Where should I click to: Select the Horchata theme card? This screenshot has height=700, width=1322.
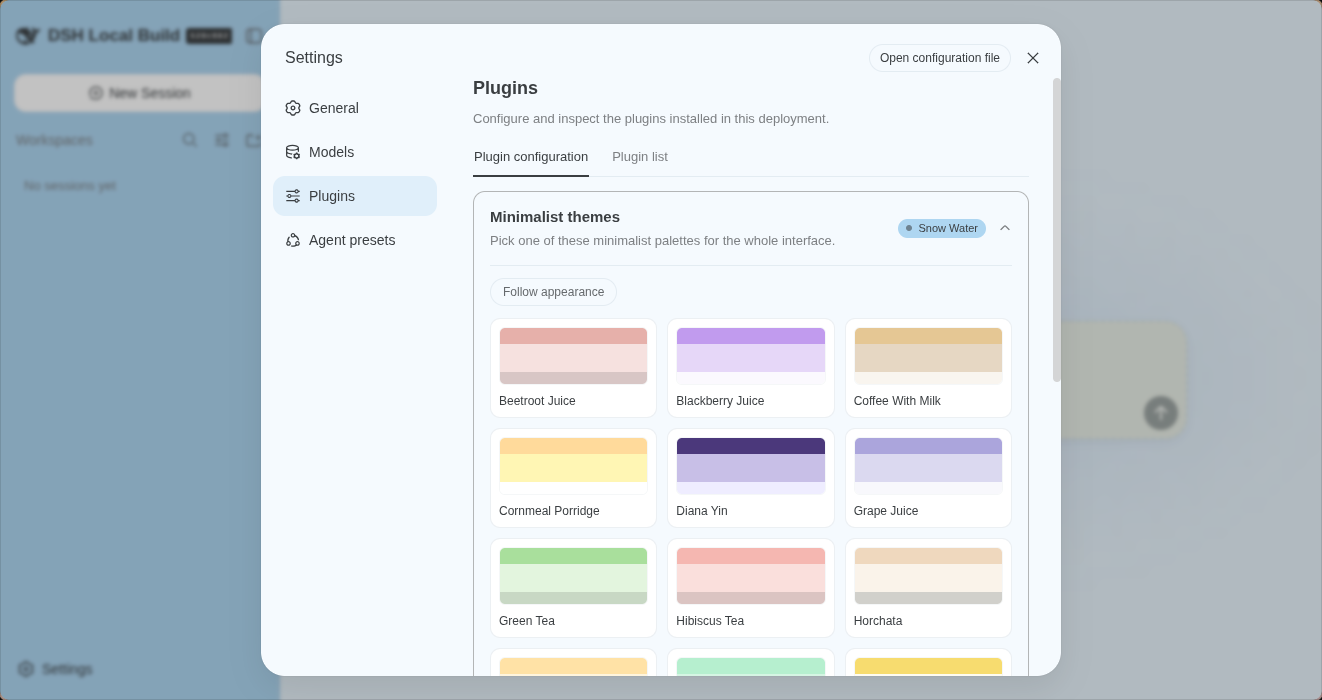928,588
